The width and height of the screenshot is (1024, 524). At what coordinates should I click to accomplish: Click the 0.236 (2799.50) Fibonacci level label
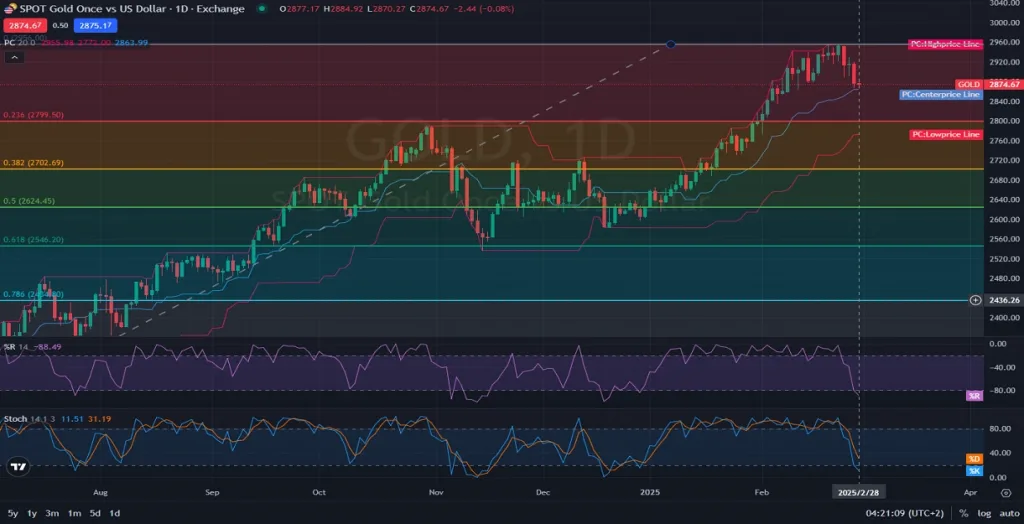(x=33, y=115)
